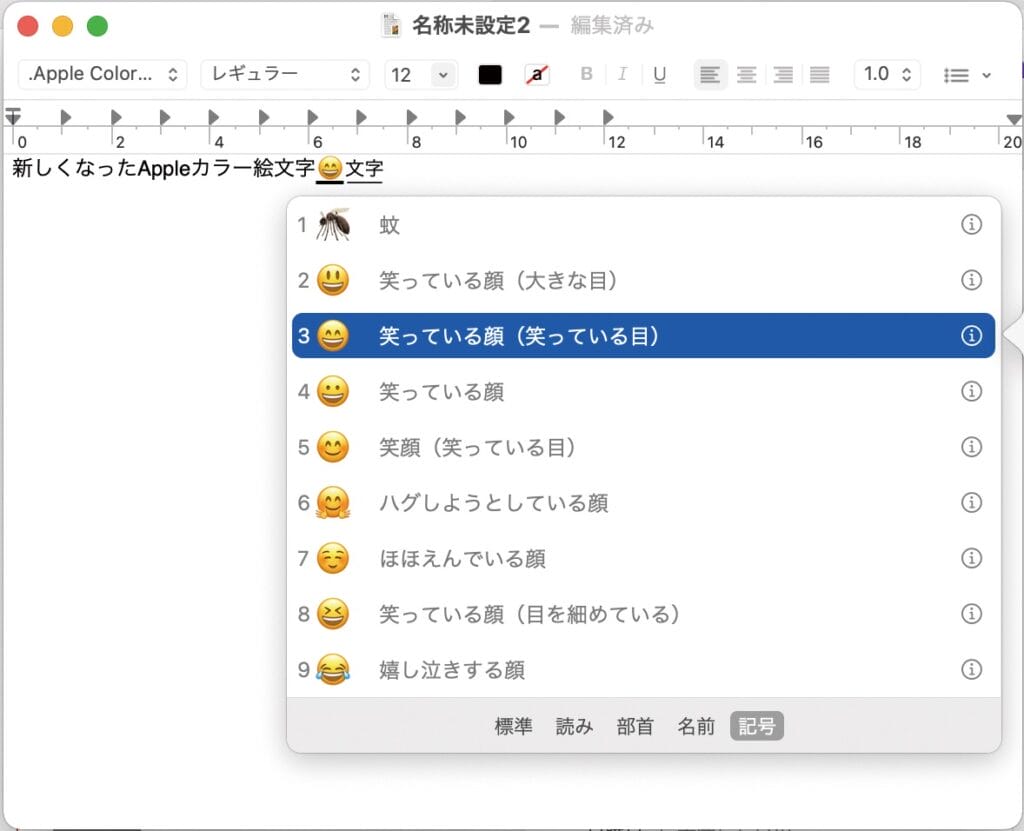Align text to the right
The image size is (1024, 831).
783,74
